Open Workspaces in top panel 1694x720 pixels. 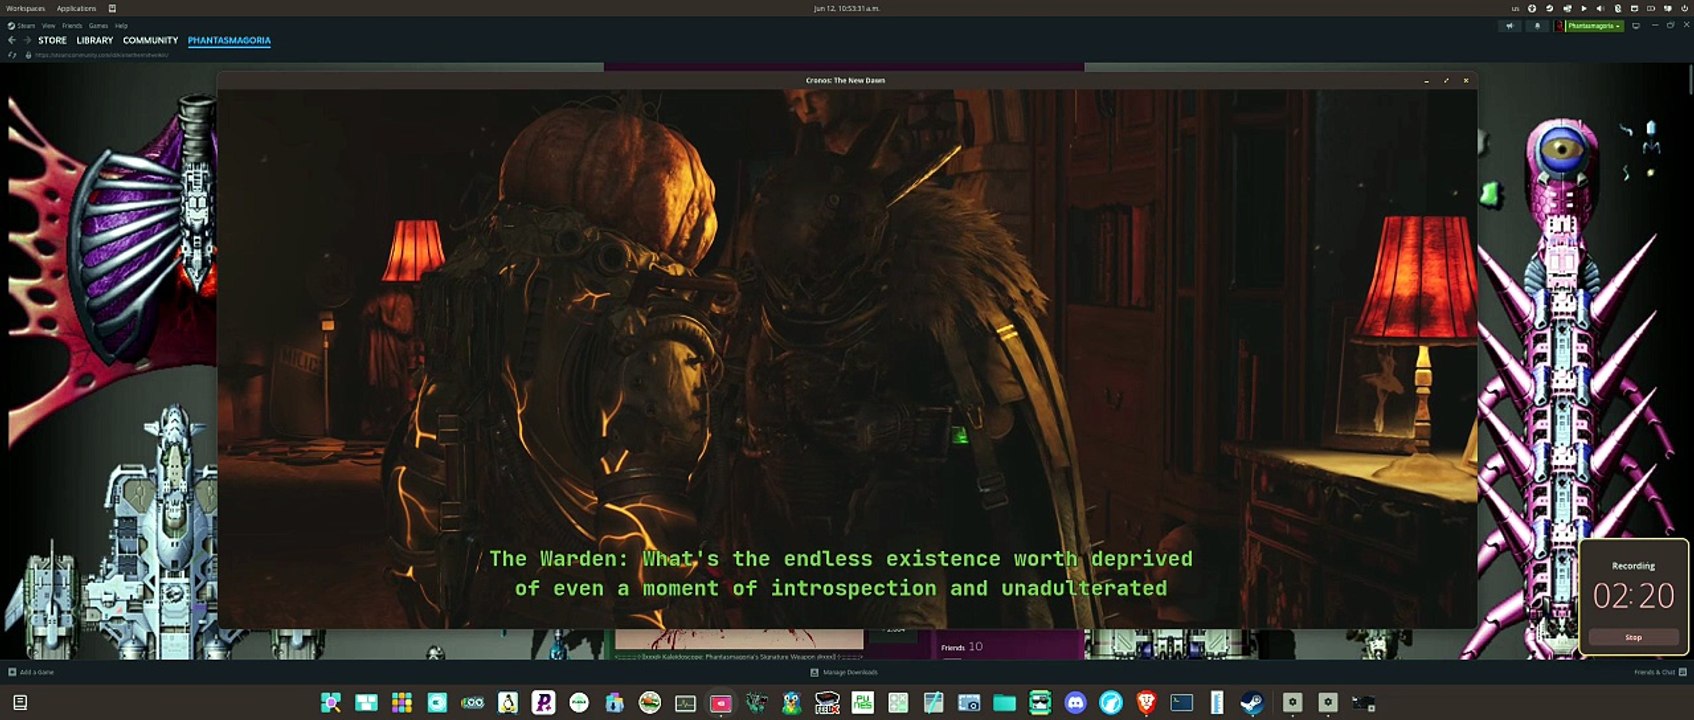point(25,8)
